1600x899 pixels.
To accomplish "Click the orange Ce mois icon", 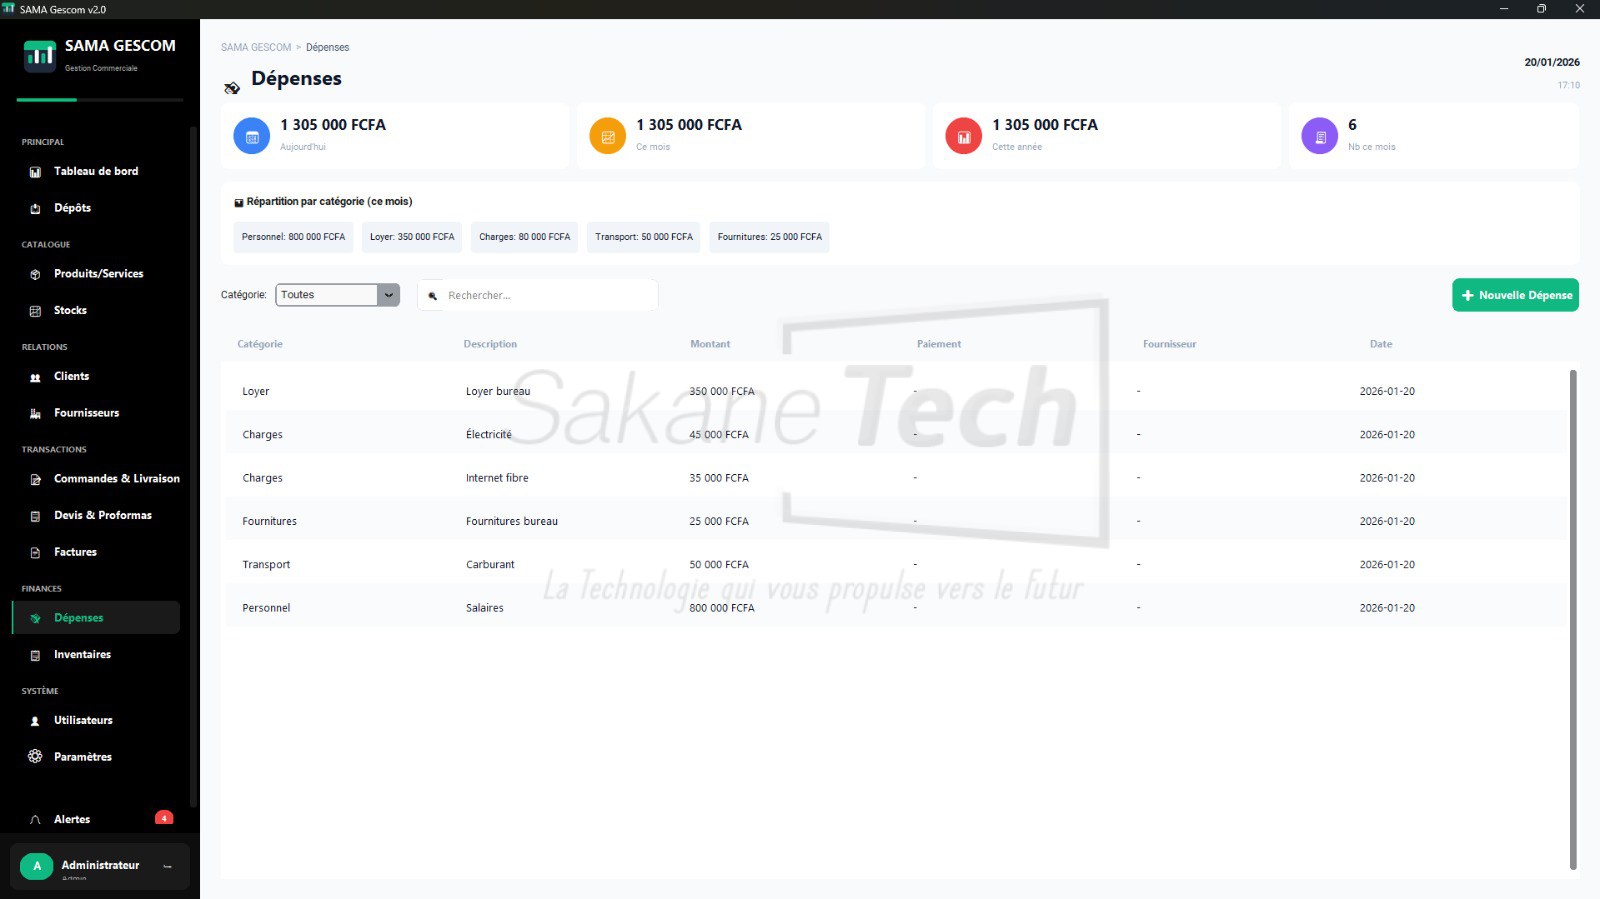I will pos(608,136).
